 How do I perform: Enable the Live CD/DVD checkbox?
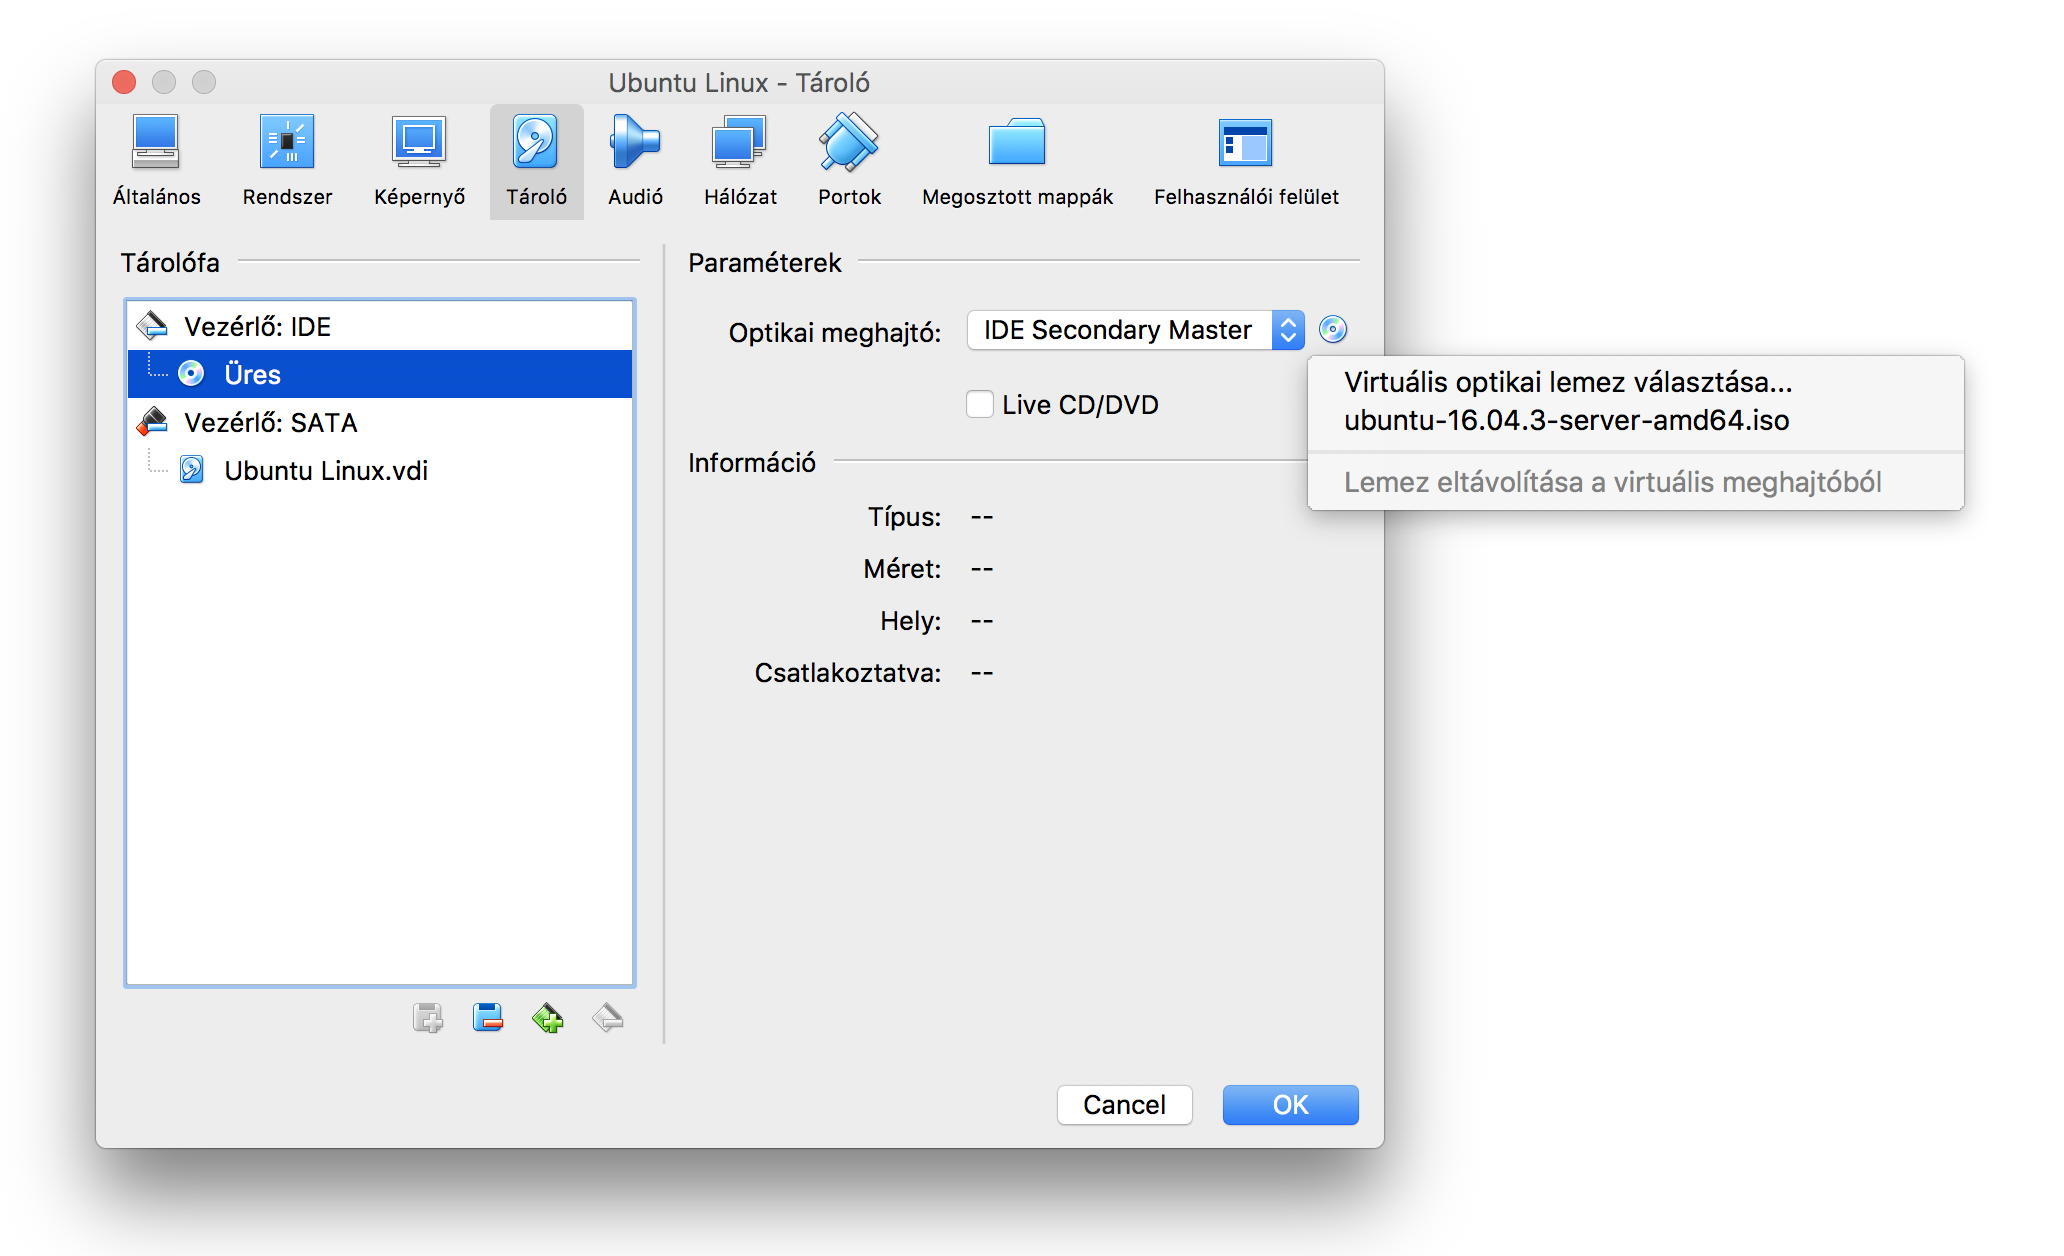pos(980,404)
